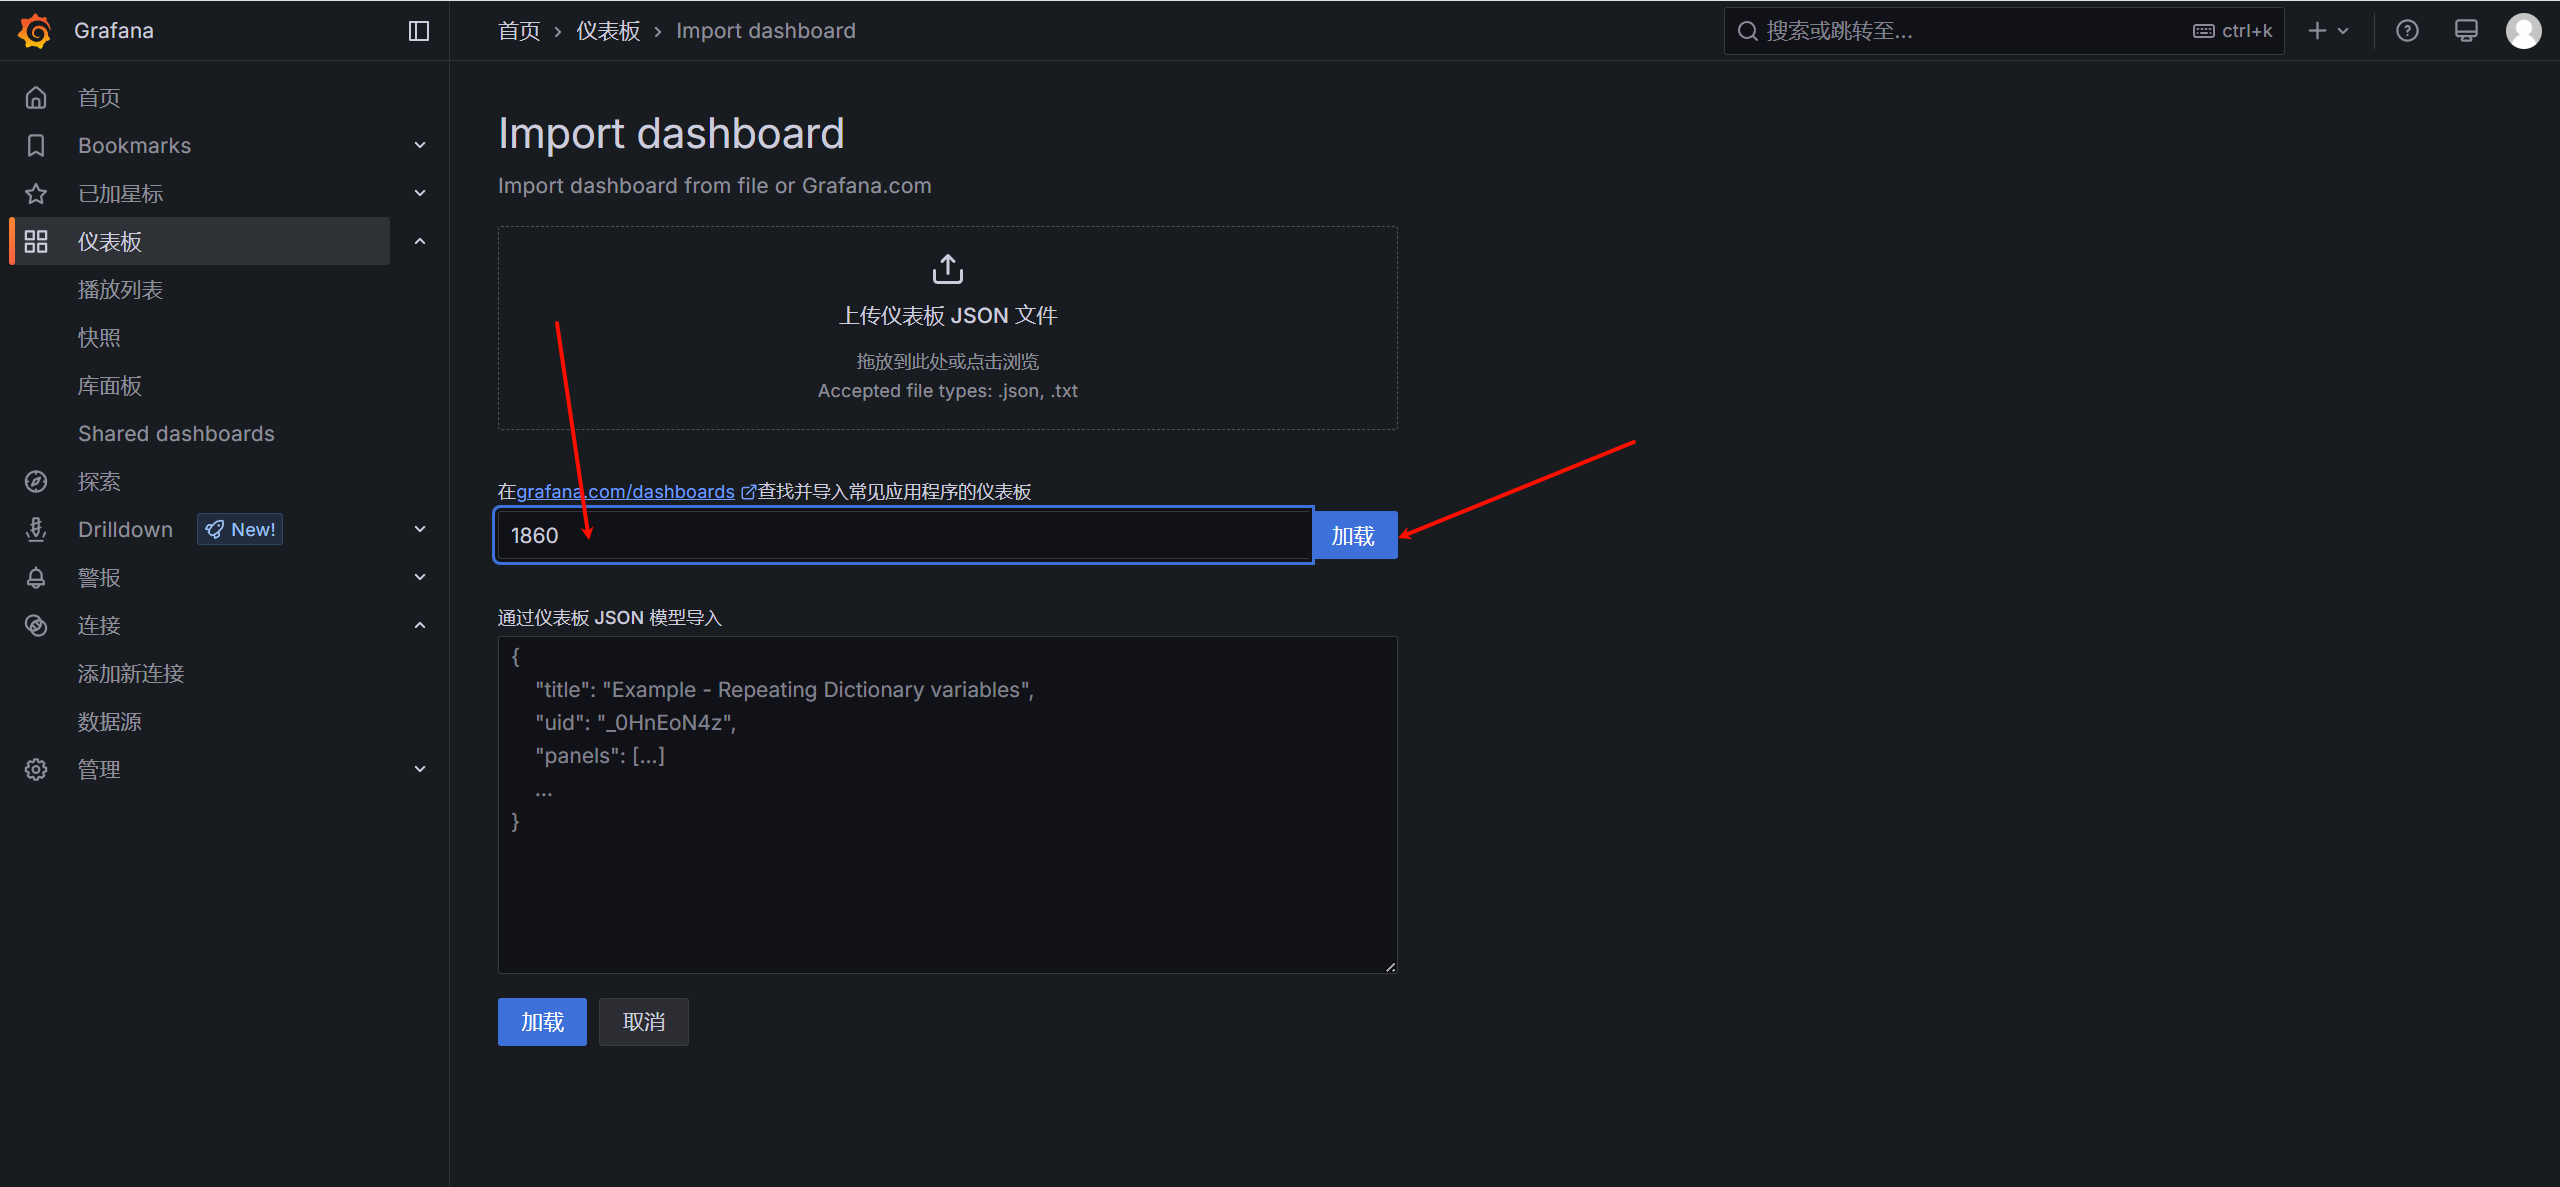Image resolution: width=2560 pixels, height=1187 pixels.
Task: Click the Explore compass icon
Action: point(36,482)
